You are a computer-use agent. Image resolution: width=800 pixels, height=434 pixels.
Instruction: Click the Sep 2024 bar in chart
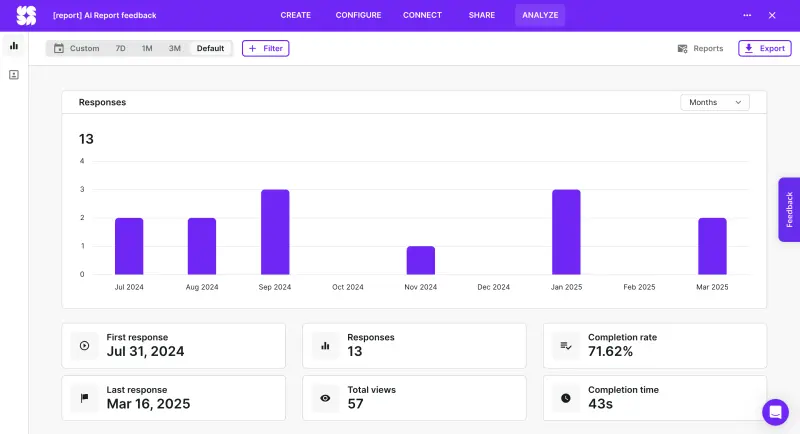[275, 232]
